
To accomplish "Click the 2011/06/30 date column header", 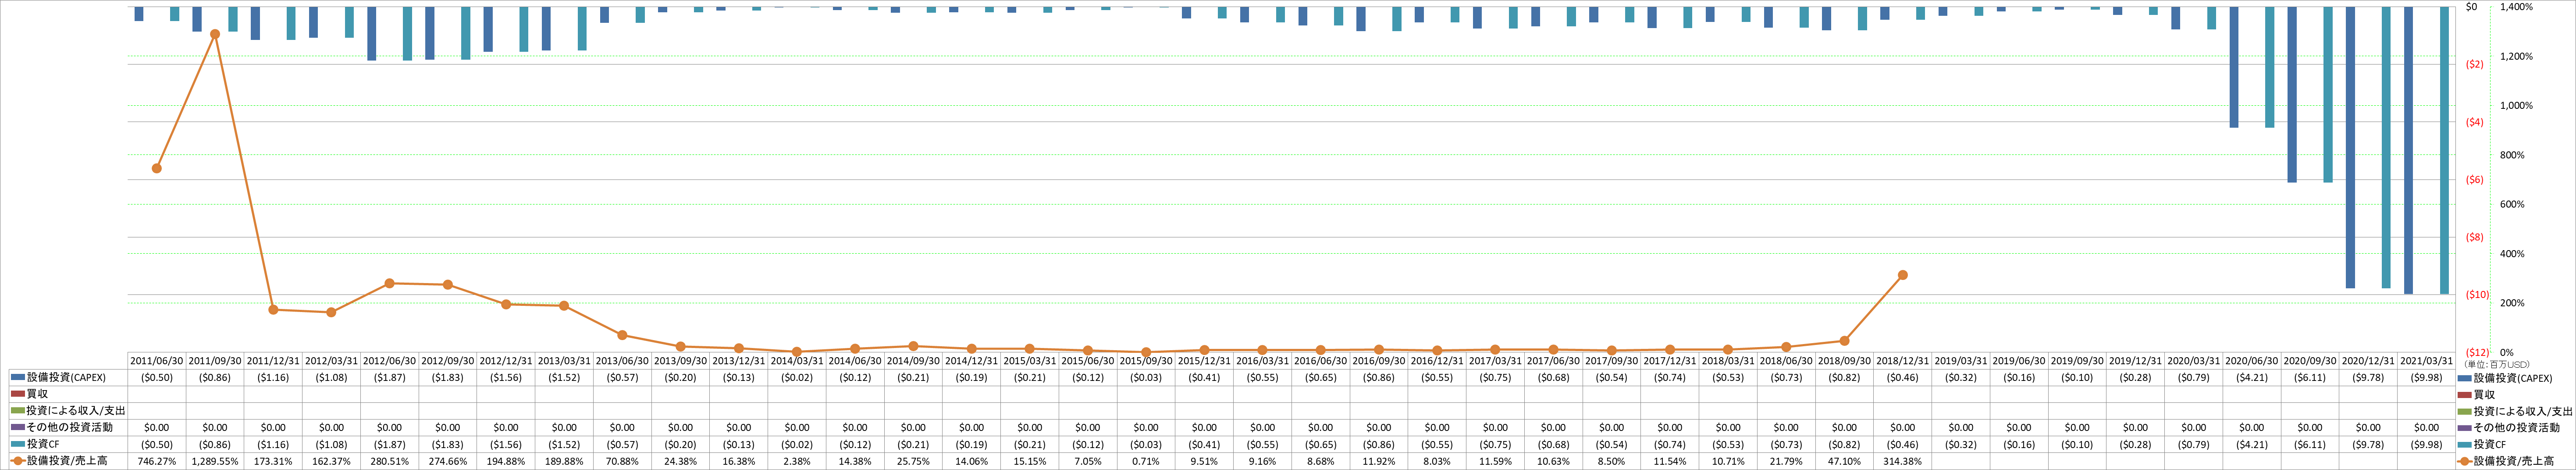I will click(157, 361).
